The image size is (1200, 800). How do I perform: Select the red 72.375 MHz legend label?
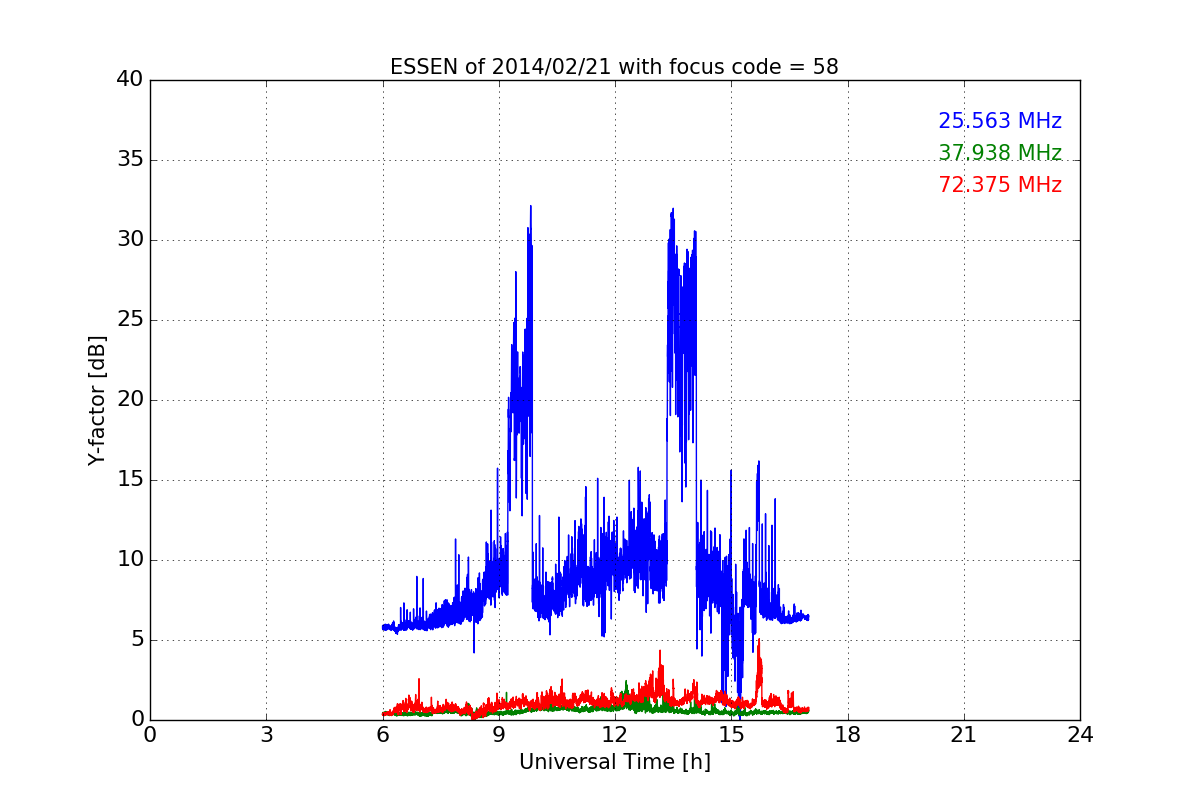1000,185
